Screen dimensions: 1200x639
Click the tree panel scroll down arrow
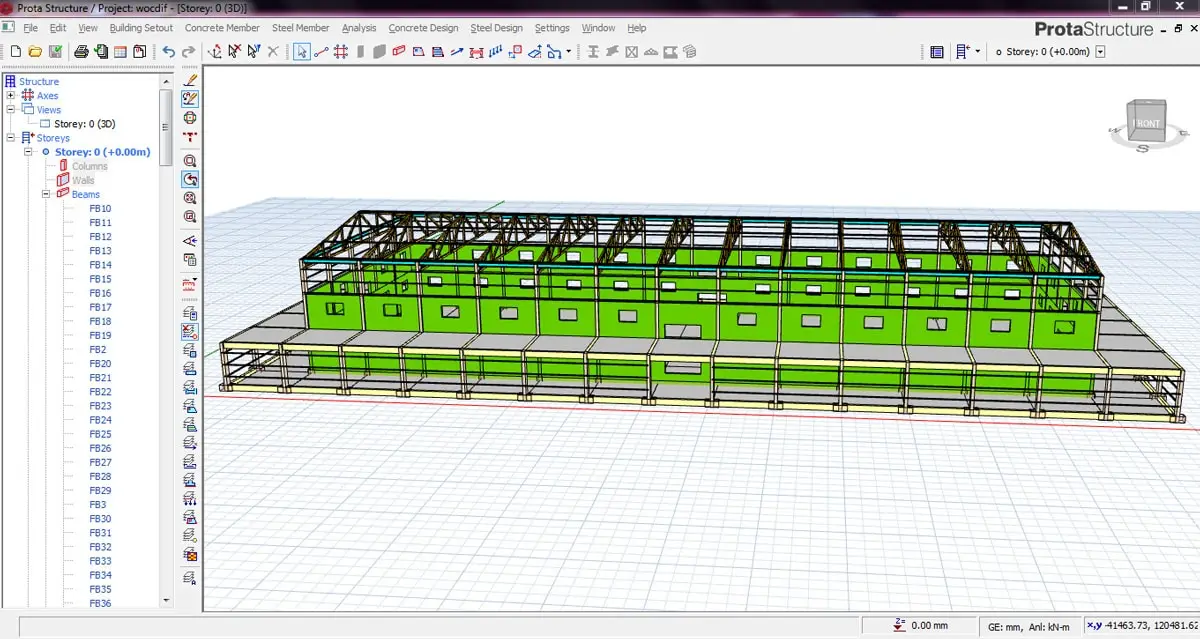[x=166, y=601]
